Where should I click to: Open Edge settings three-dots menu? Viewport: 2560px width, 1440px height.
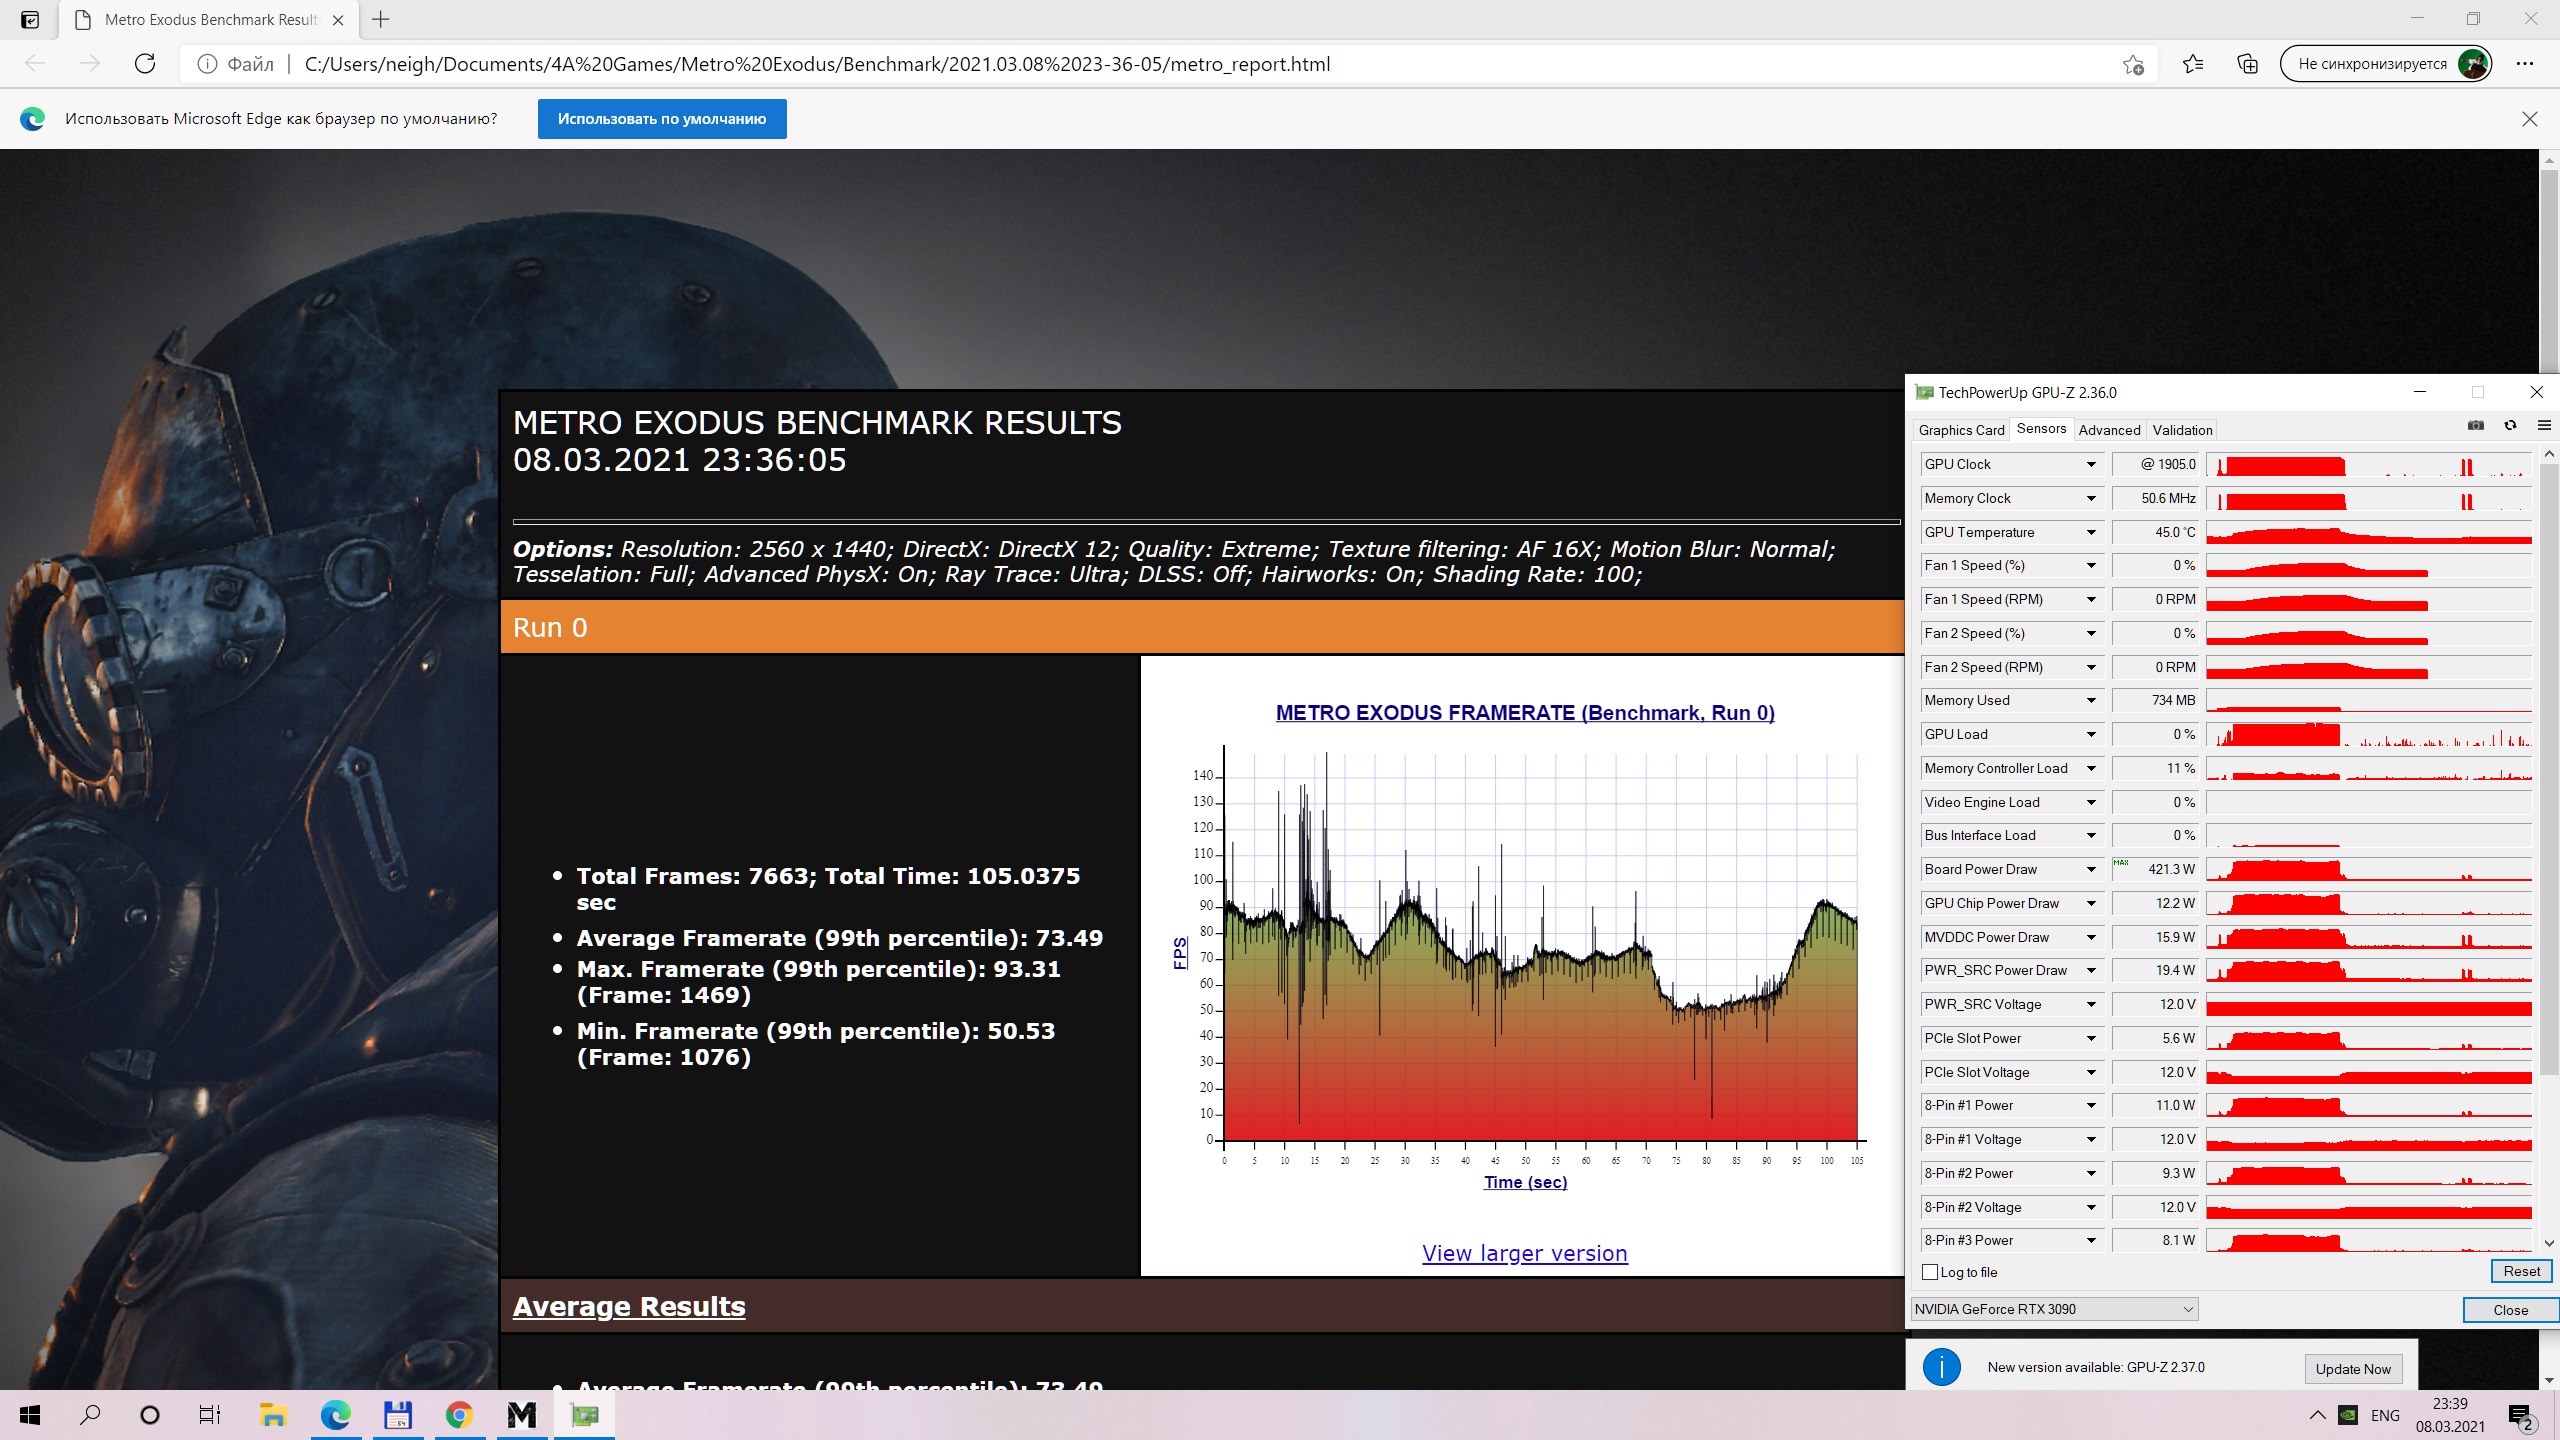pyautogui.click(x=2525, y=64)
